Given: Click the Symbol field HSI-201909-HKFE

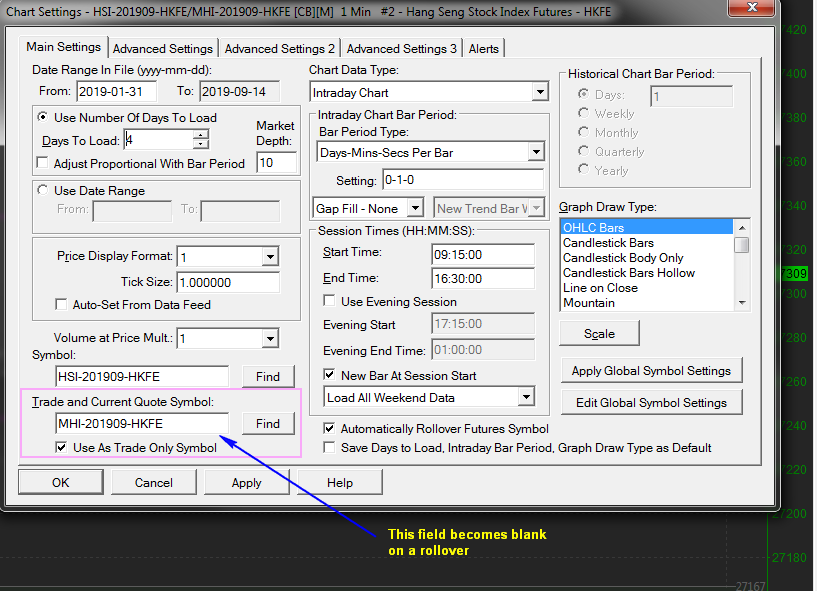Looking at the screenshot, I should click(x=142, y=376).
